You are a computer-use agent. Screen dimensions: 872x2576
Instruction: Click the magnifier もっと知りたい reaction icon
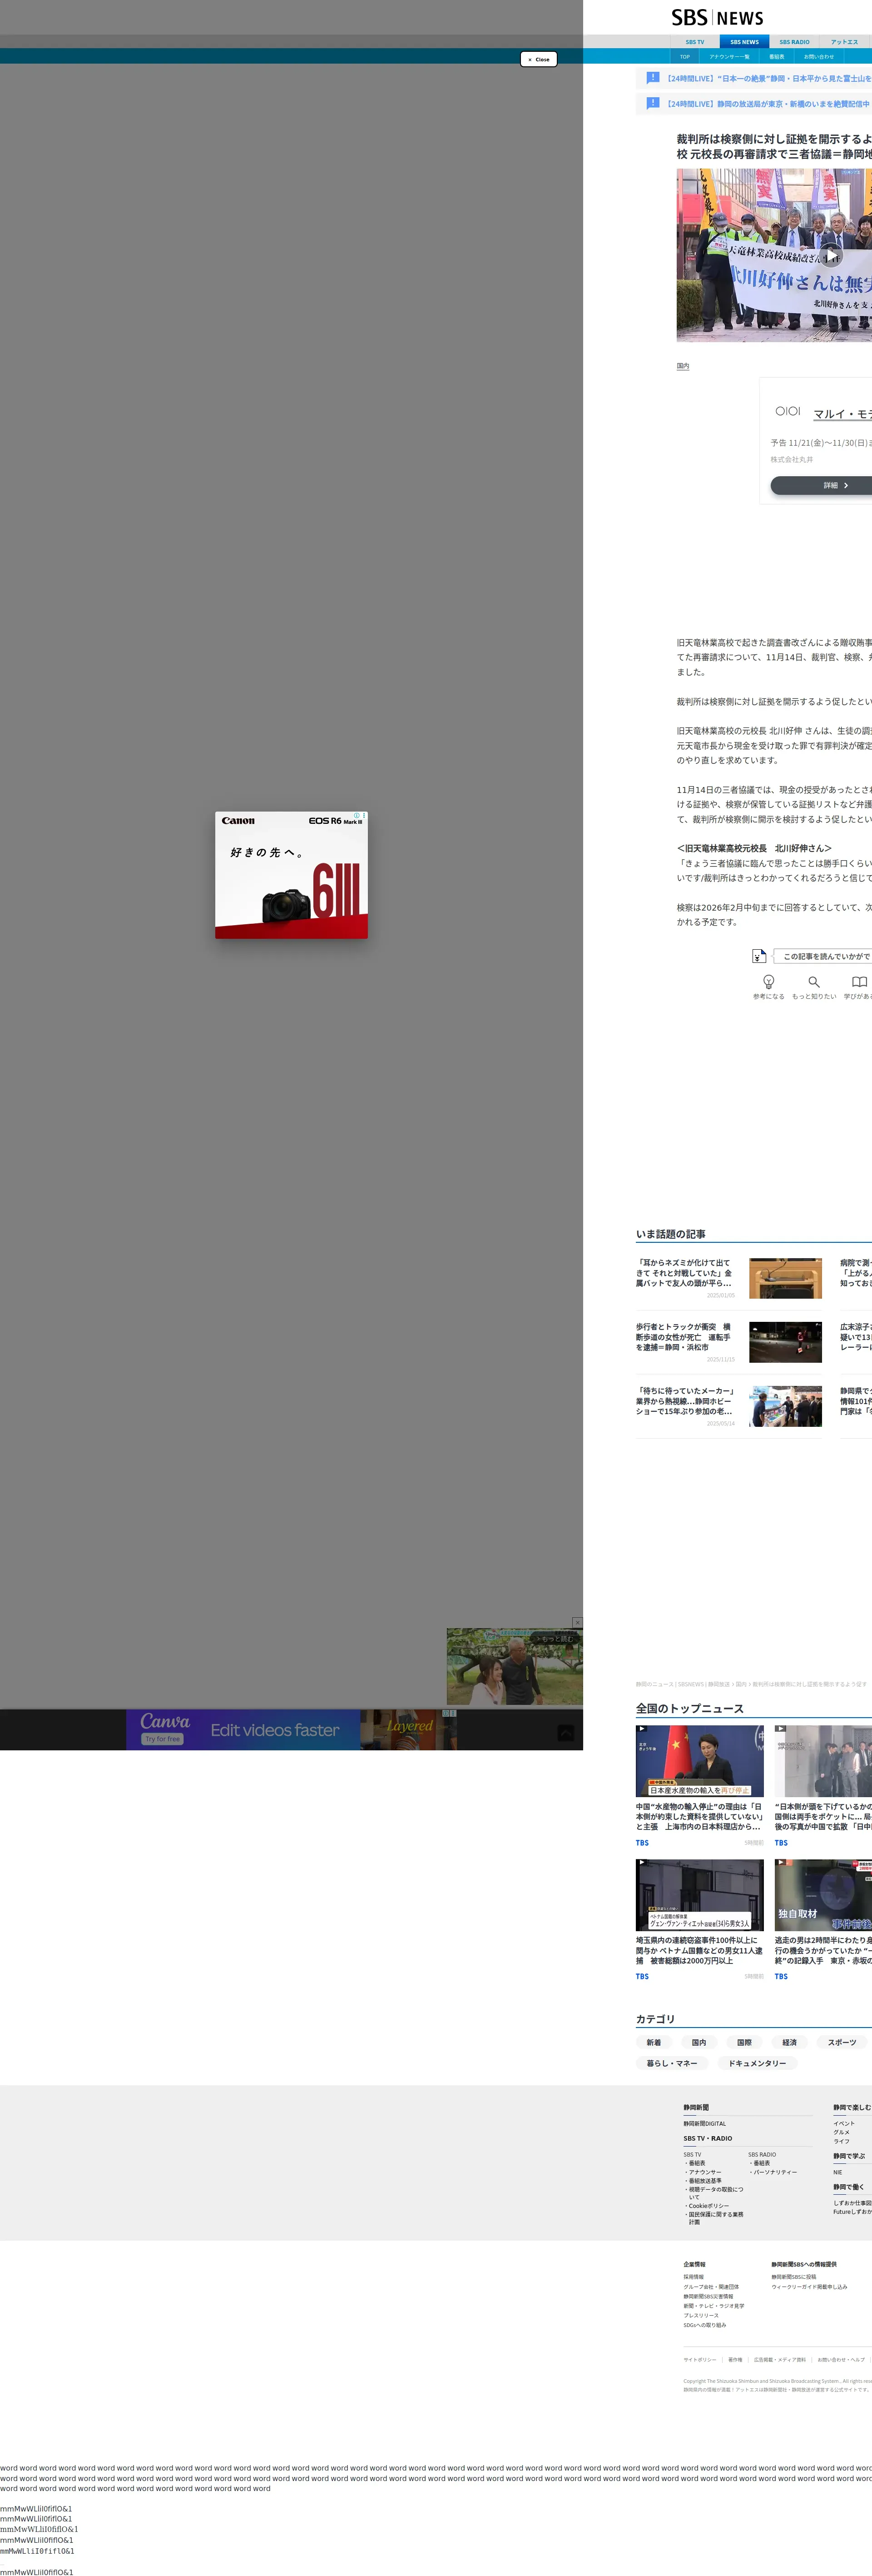[814, 982]
